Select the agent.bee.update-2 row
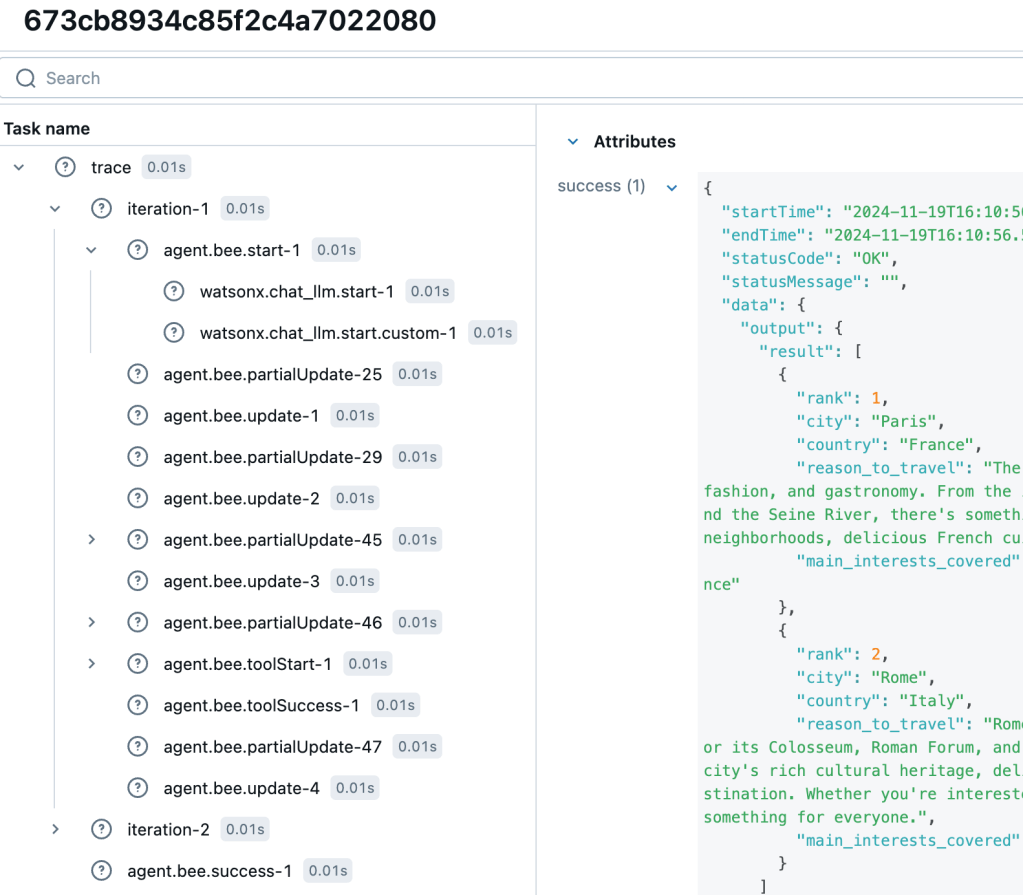This screenshot has width=1023, height=895. 241,498
